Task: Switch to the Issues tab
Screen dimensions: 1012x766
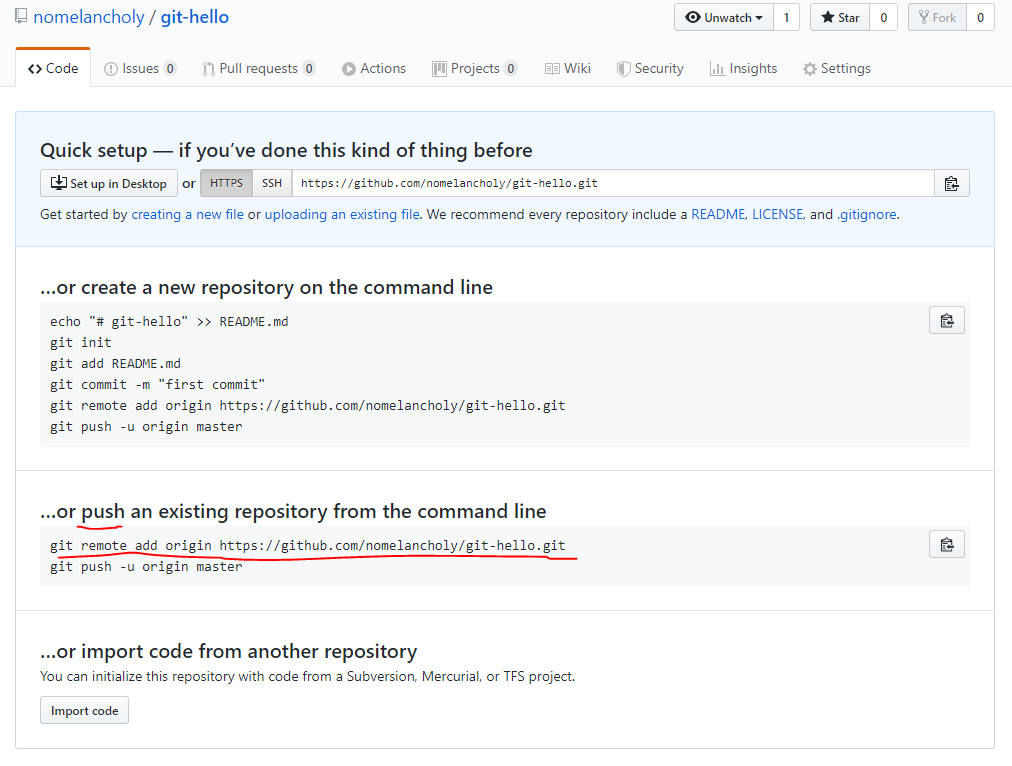Action: click(140, 68)
